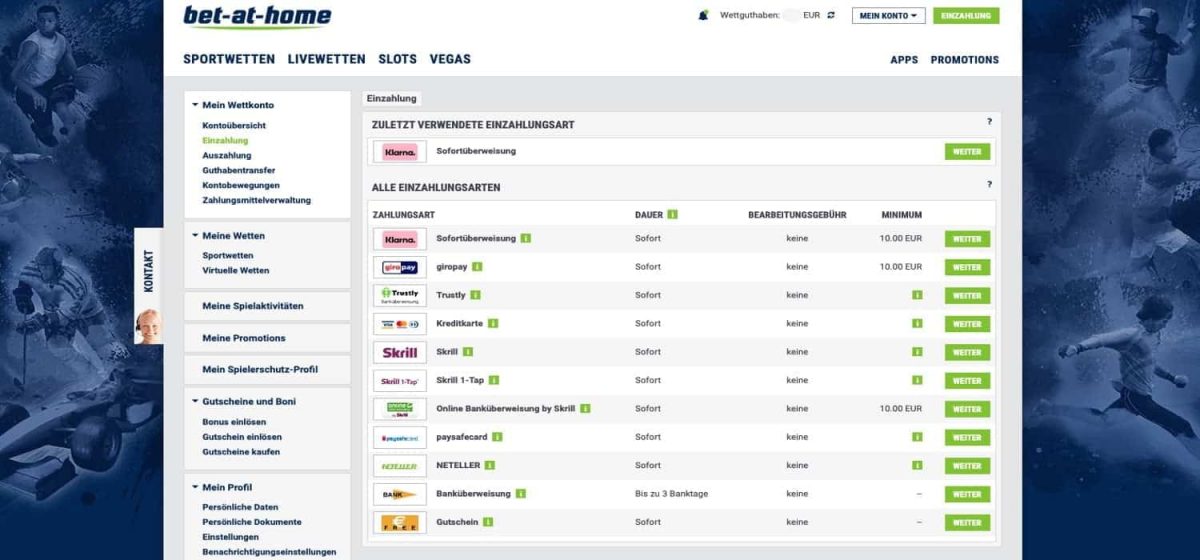Click the Skrill 1-Tap logo

point(400,381)
